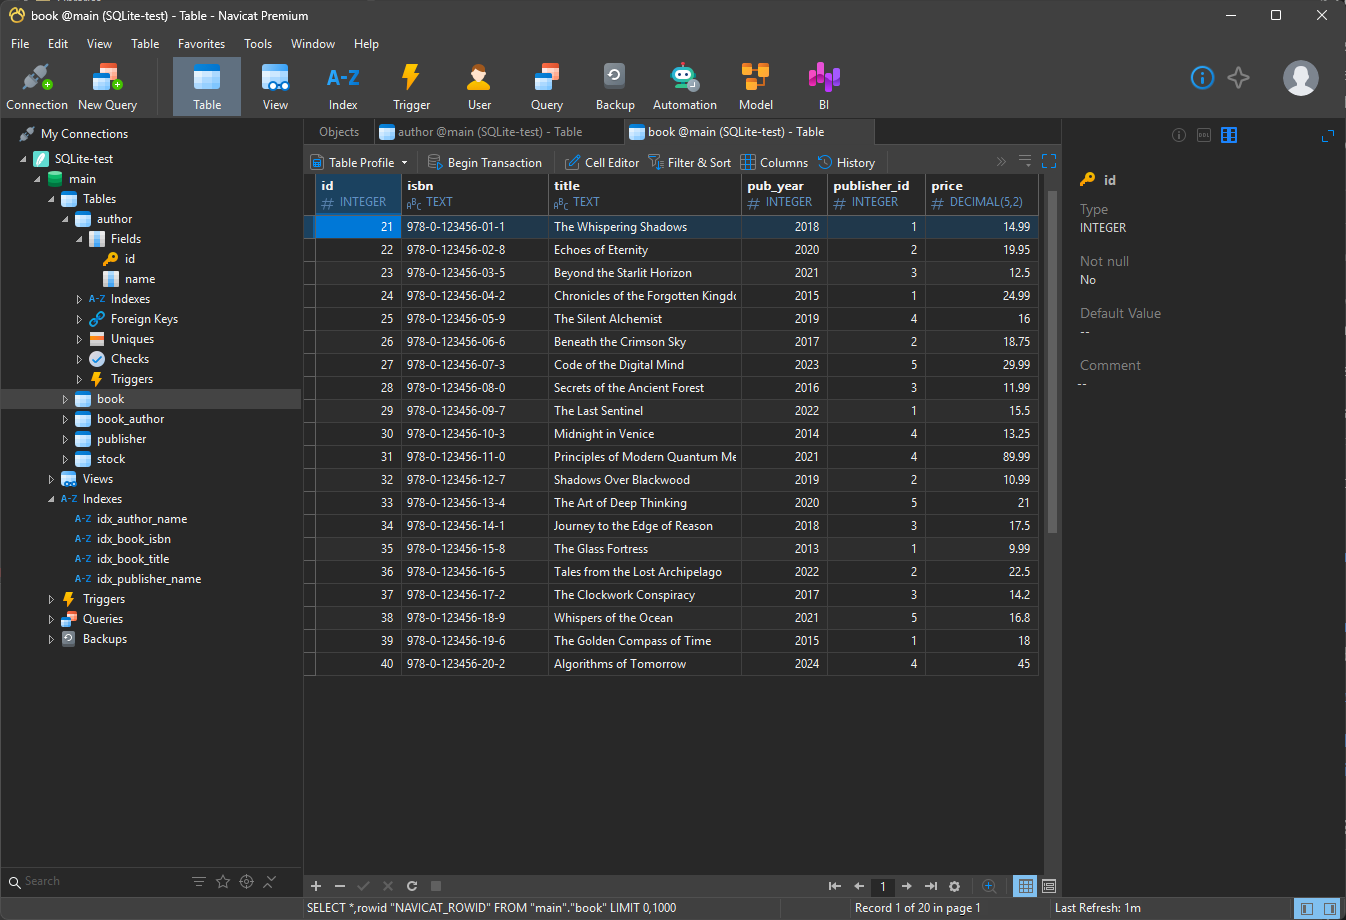Screen dimensions: 1346x920
Task: Open the User toolbar icon
Action: pos(479,87)
